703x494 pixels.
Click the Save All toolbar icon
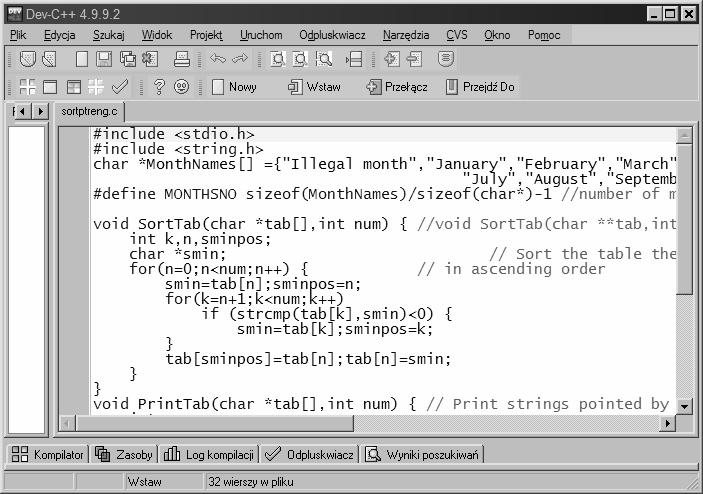pos(128,59)
